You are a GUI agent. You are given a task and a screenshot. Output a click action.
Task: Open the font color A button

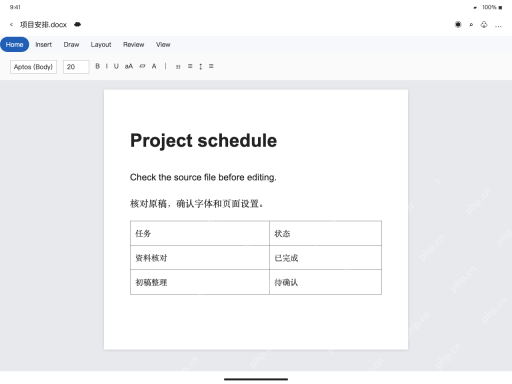[x=154, y=66]
